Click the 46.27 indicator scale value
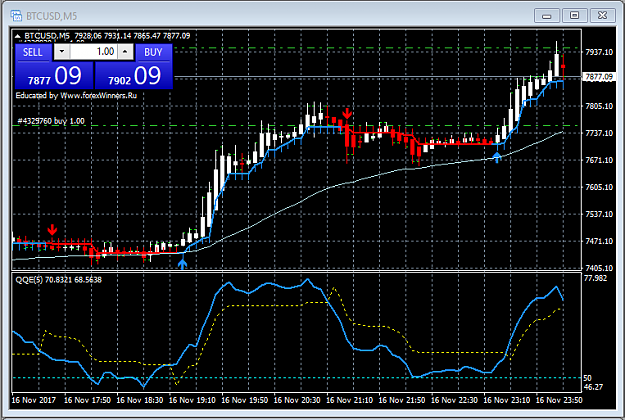The width and height of the screenshot is (625, 420). coord(593,387)
